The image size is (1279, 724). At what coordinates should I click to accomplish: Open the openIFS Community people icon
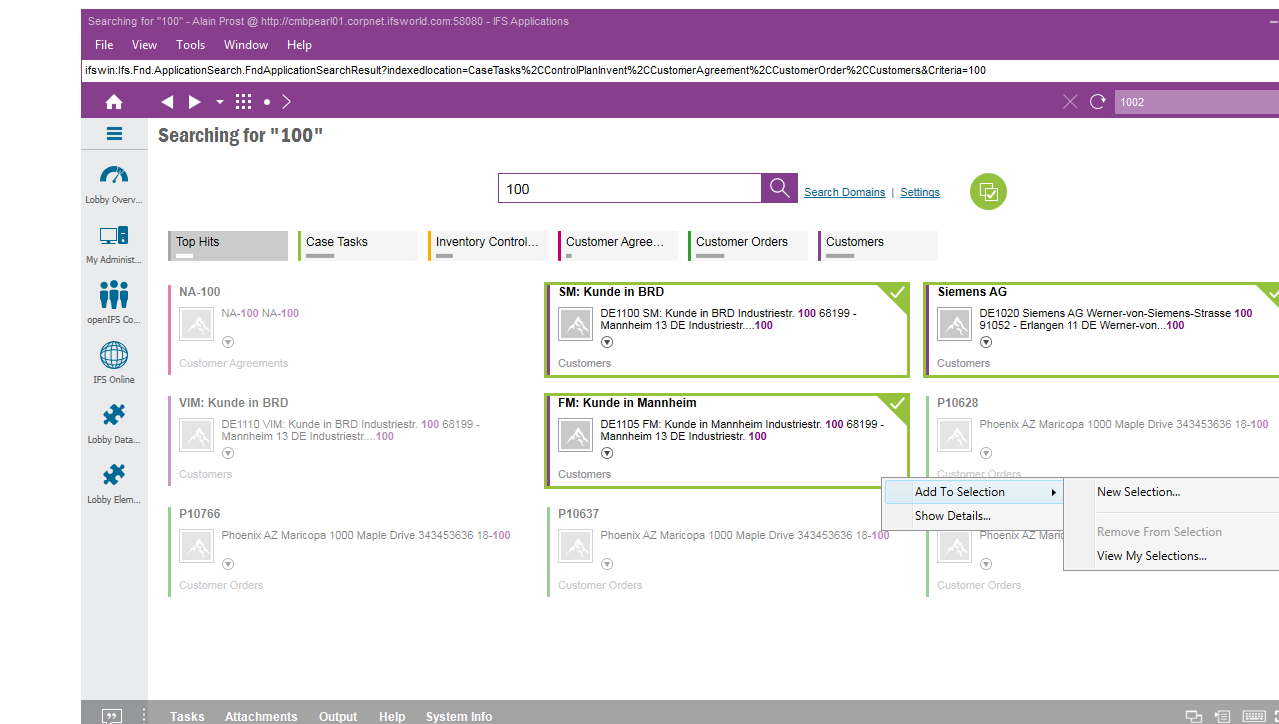[x=114, y=296]
